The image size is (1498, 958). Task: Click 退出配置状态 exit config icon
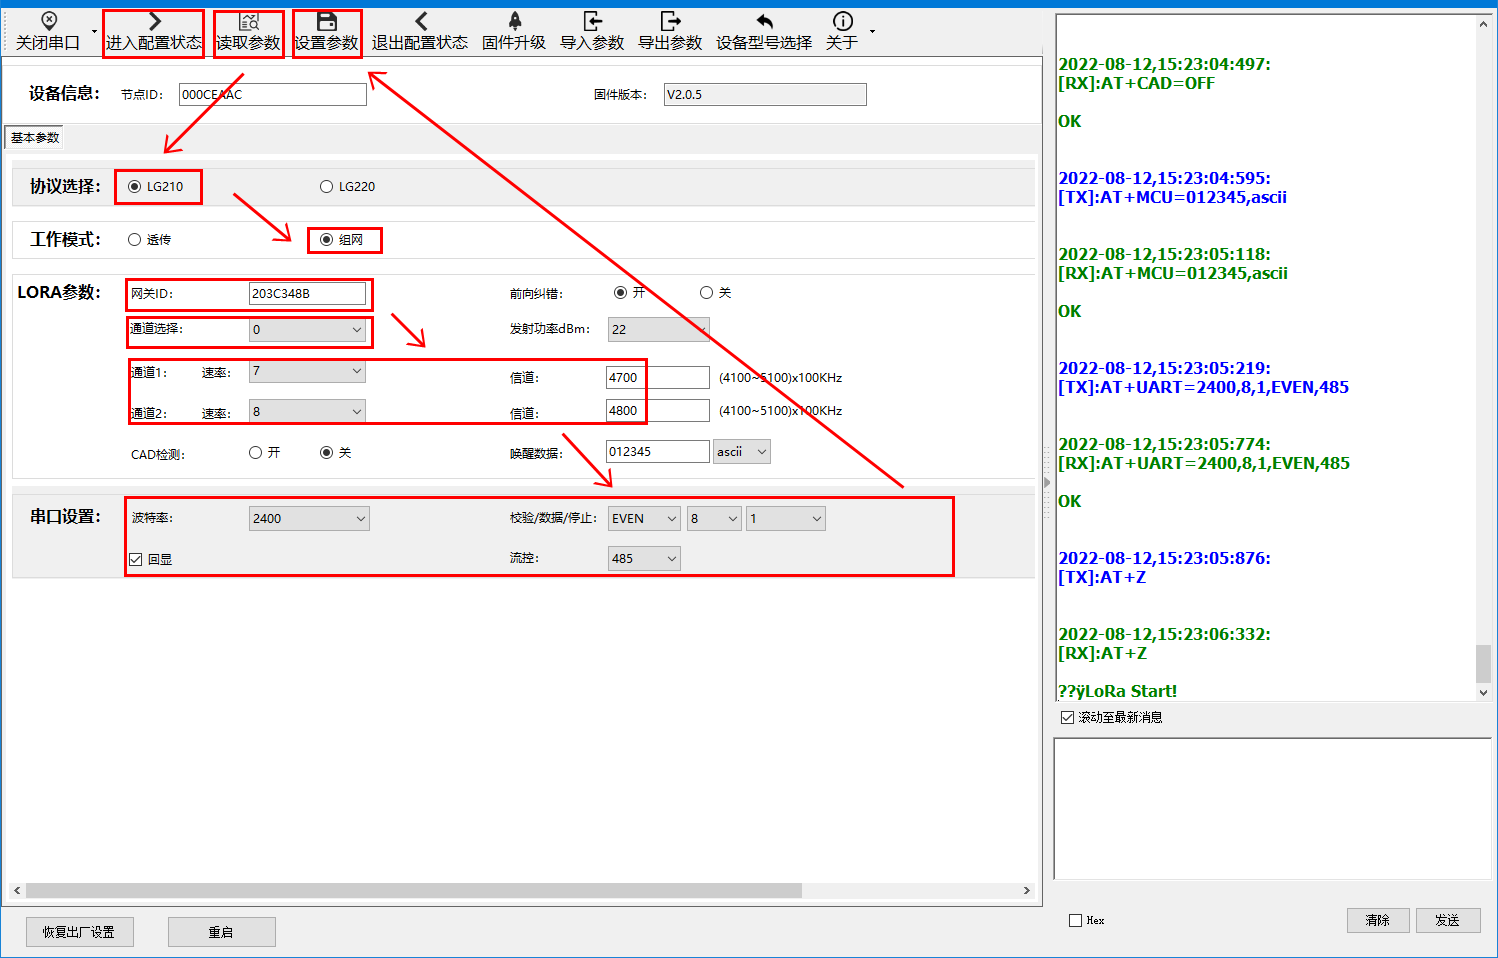pyautogui.click(x=420, y=21)
